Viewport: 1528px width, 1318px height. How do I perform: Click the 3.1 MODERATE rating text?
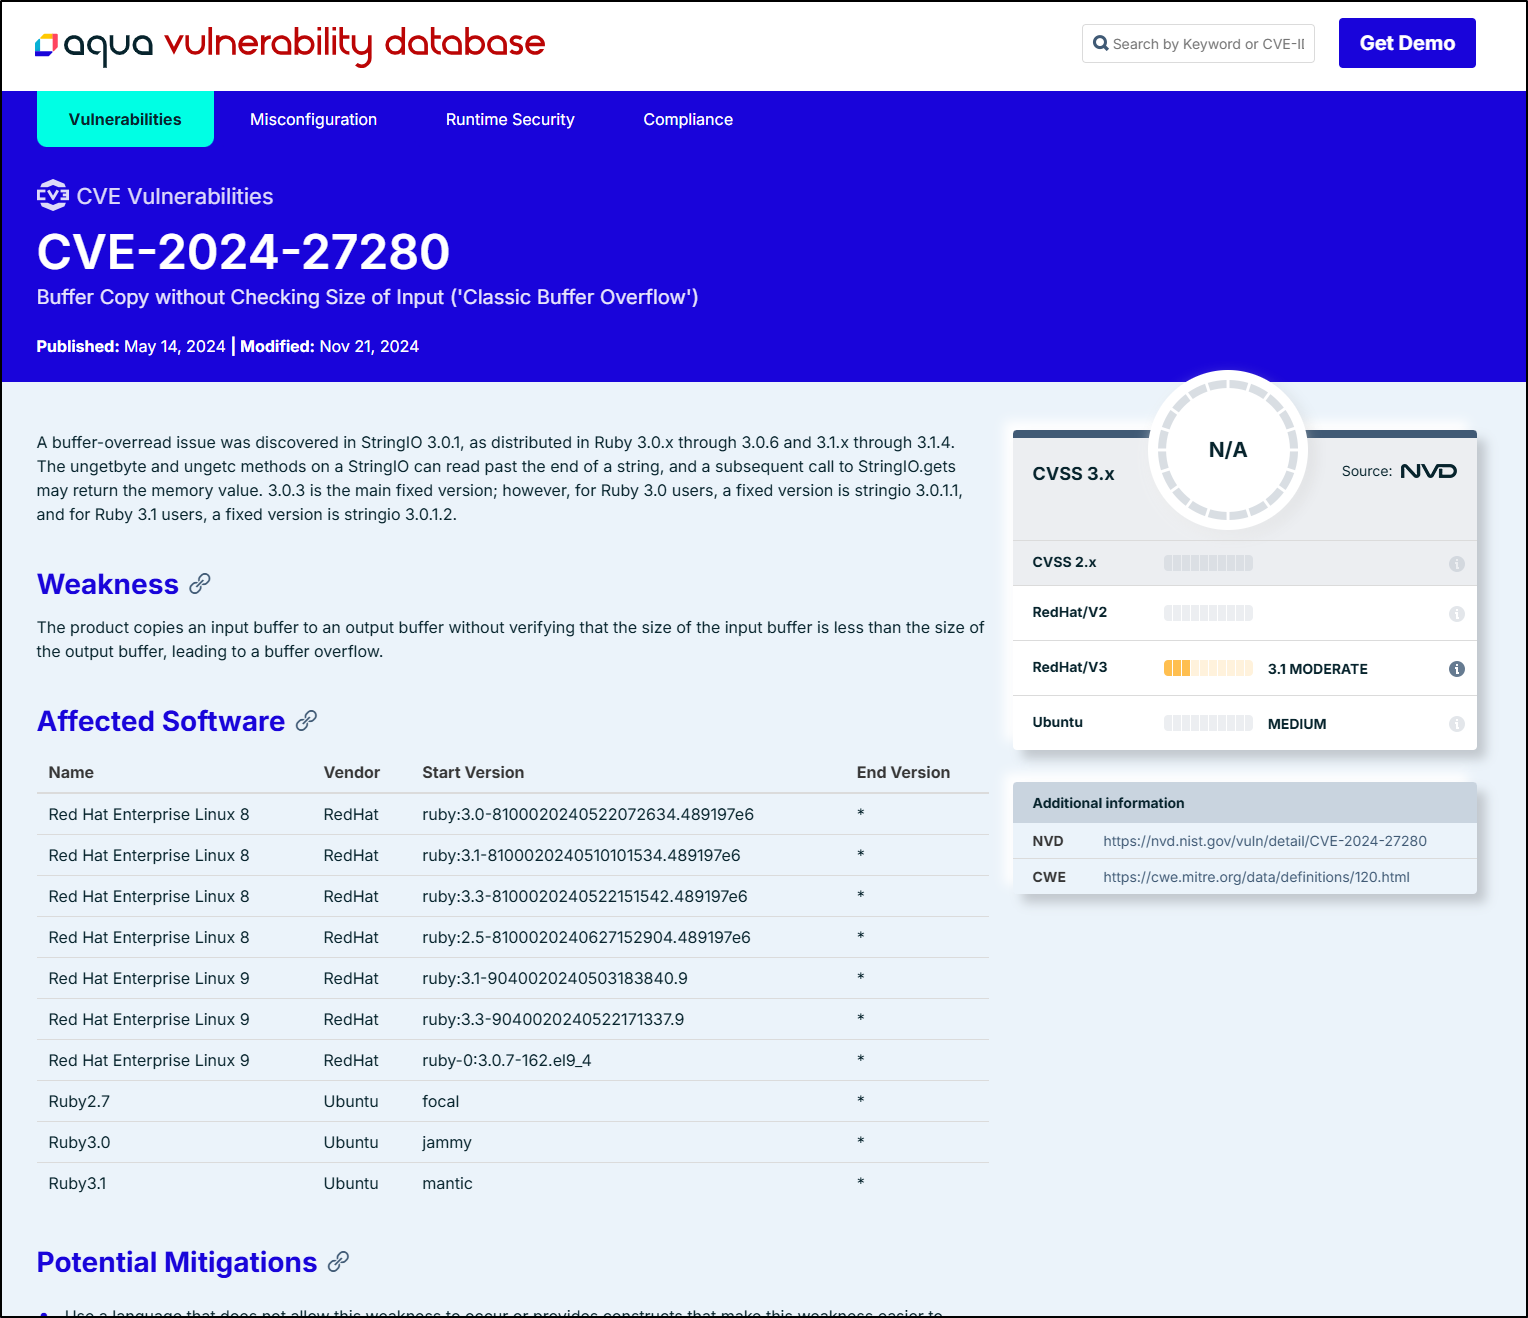point(1318,669)
